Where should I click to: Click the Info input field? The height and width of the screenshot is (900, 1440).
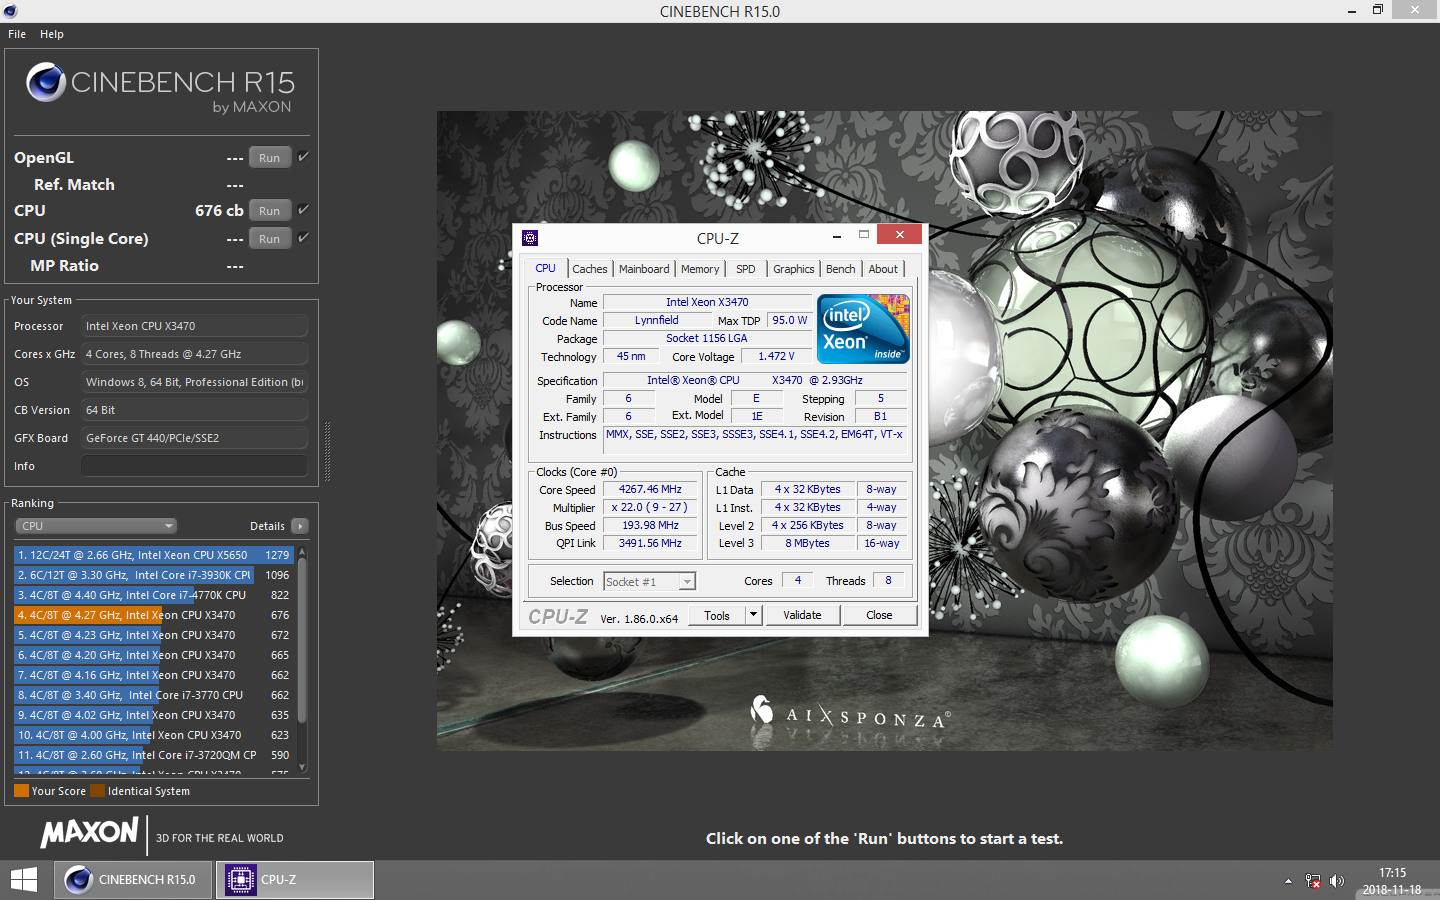click(x=195, y=466)
